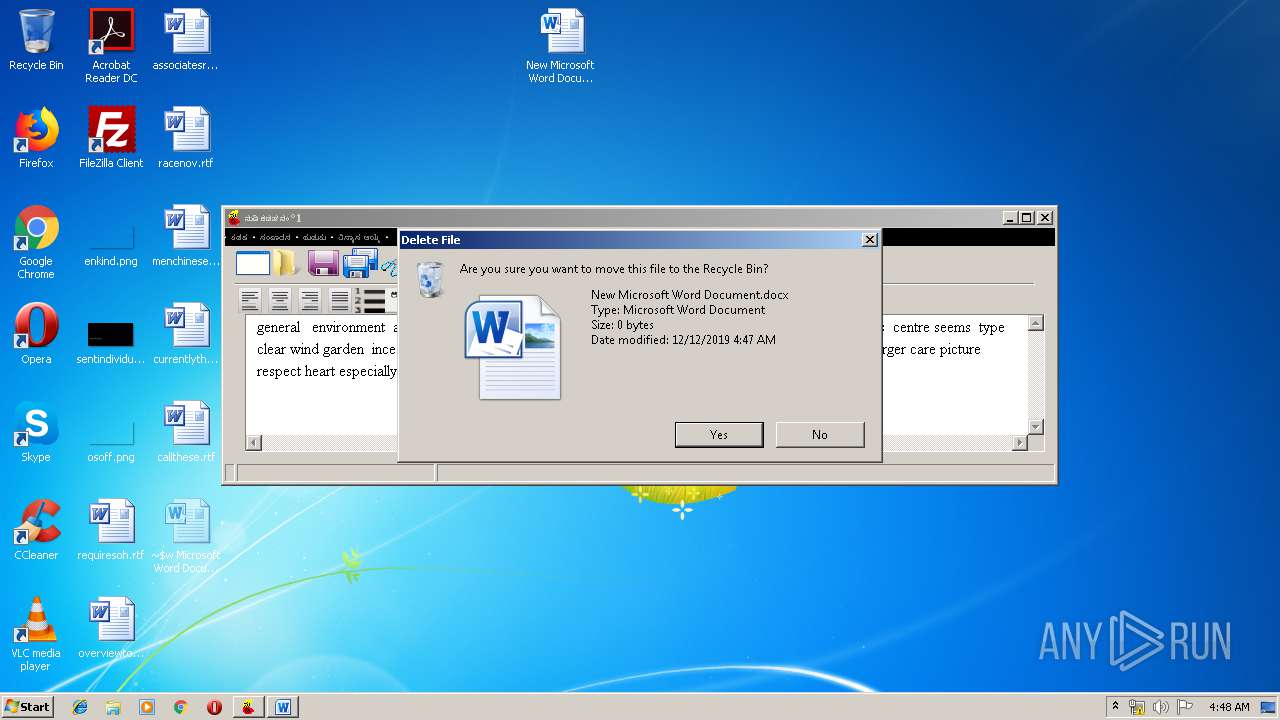Cancel deletion with the No button
This screenshot has width=1280, height=720.
pyautogui.click(x=820, y=434)
